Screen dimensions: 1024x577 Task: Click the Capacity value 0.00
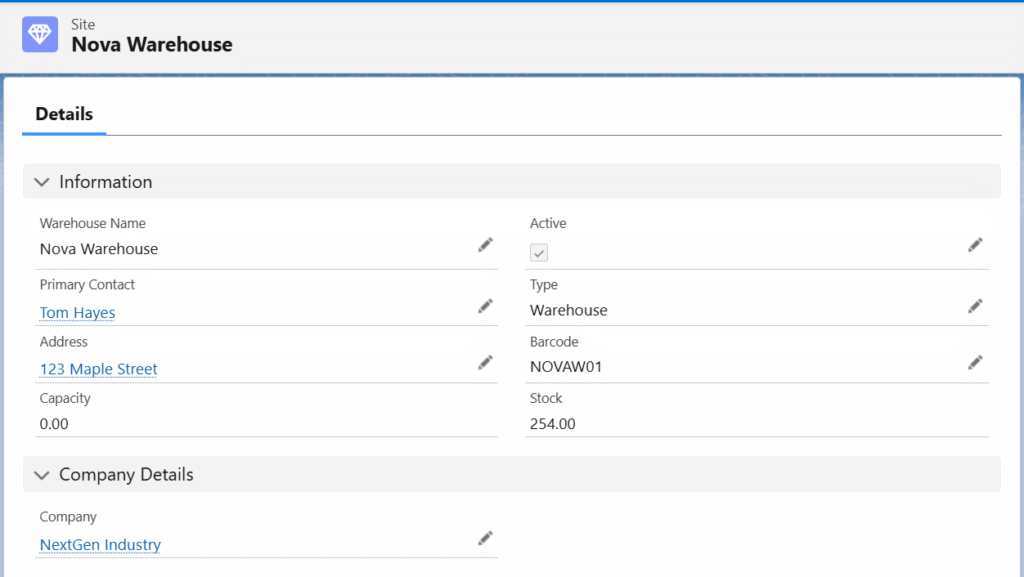(54, 424)
